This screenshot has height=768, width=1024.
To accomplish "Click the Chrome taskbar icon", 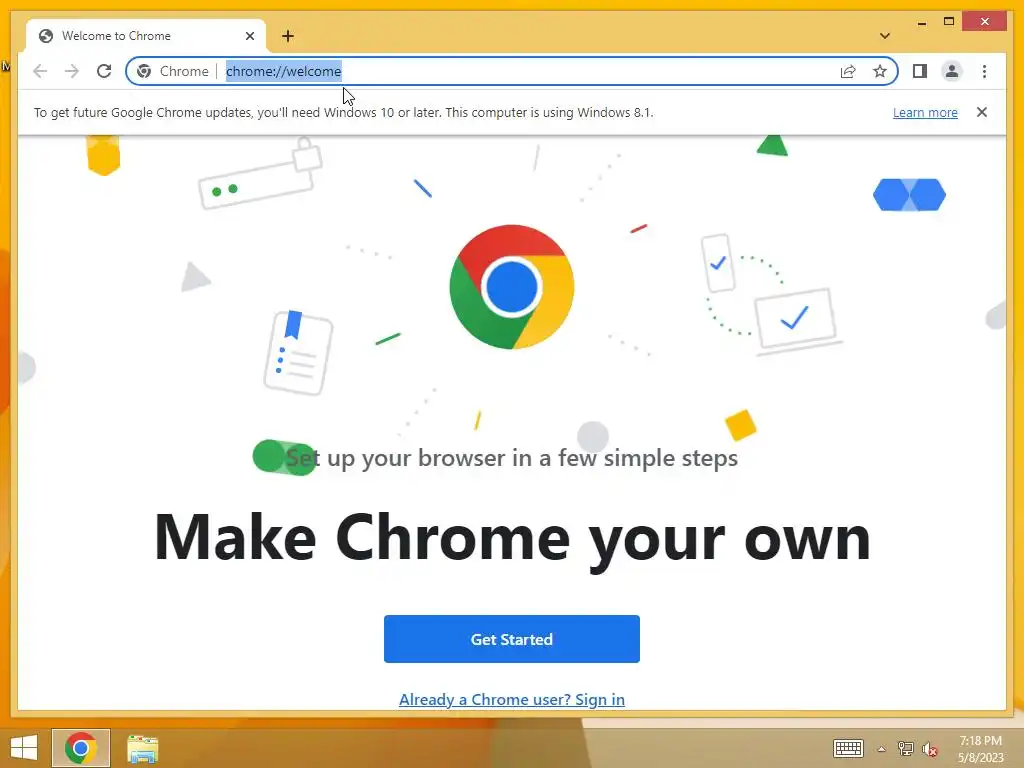I will [81, 748].
